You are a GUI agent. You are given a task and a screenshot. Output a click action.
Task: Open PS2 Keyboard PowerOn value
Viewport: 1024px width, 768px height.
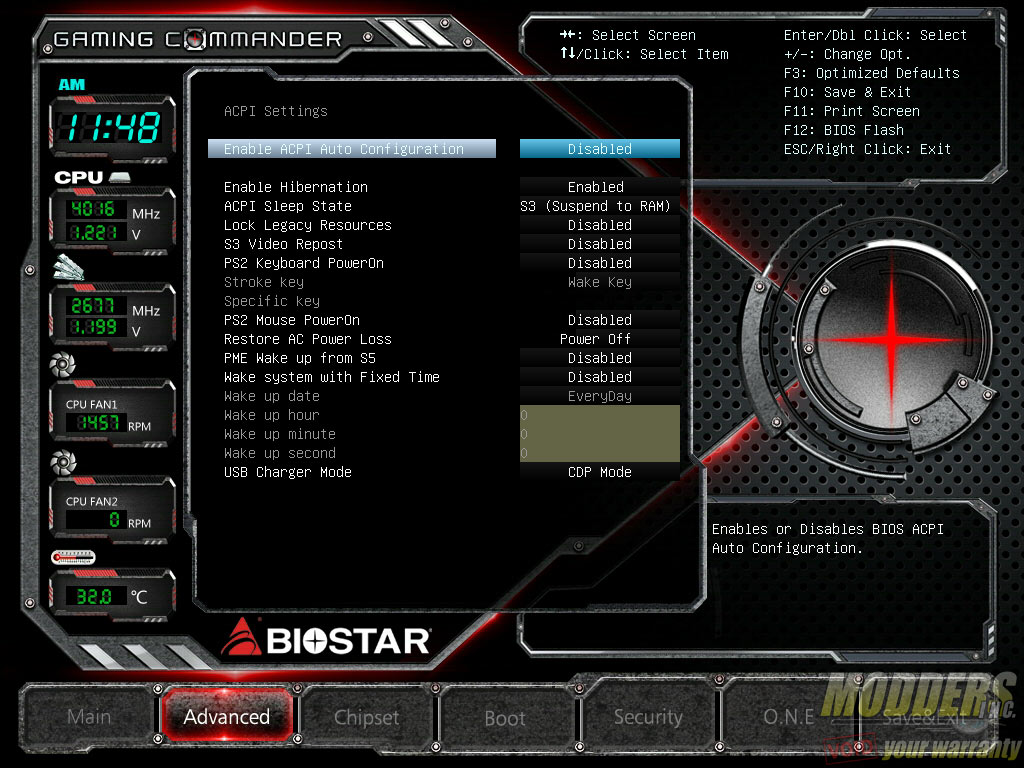tap(600, 263)
